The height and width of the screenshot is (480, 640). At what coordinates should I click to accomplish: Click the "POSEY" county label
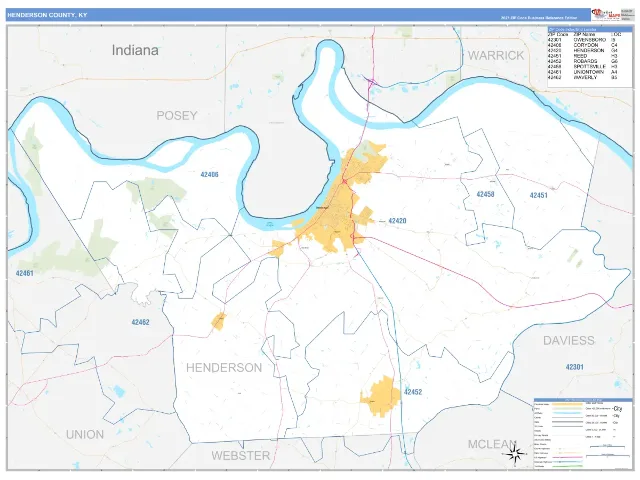(x=177, y=116)
